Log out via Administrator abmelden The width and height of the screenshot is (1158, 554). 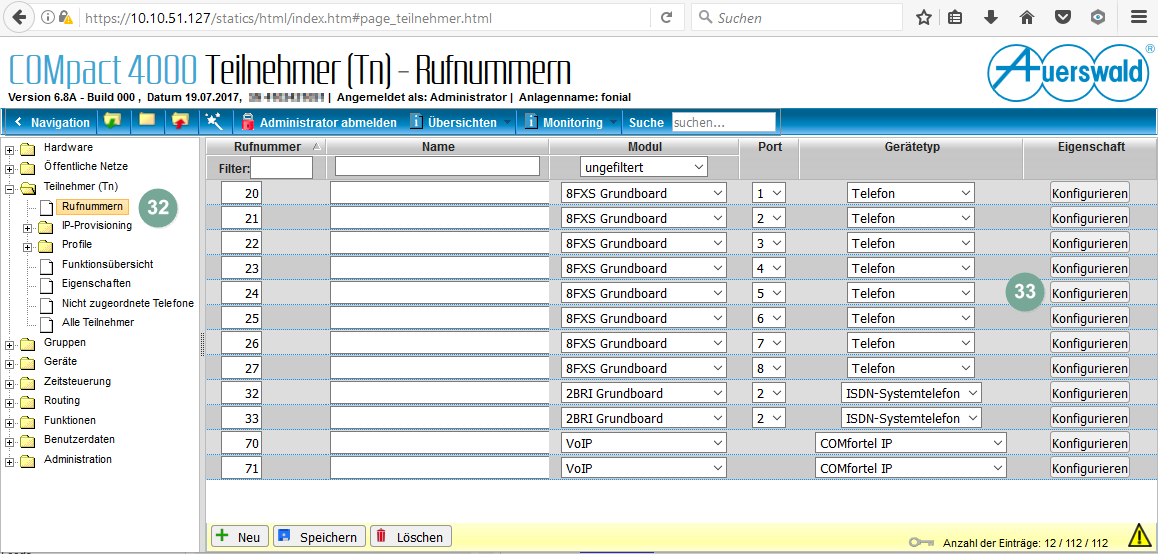(320, 122)
